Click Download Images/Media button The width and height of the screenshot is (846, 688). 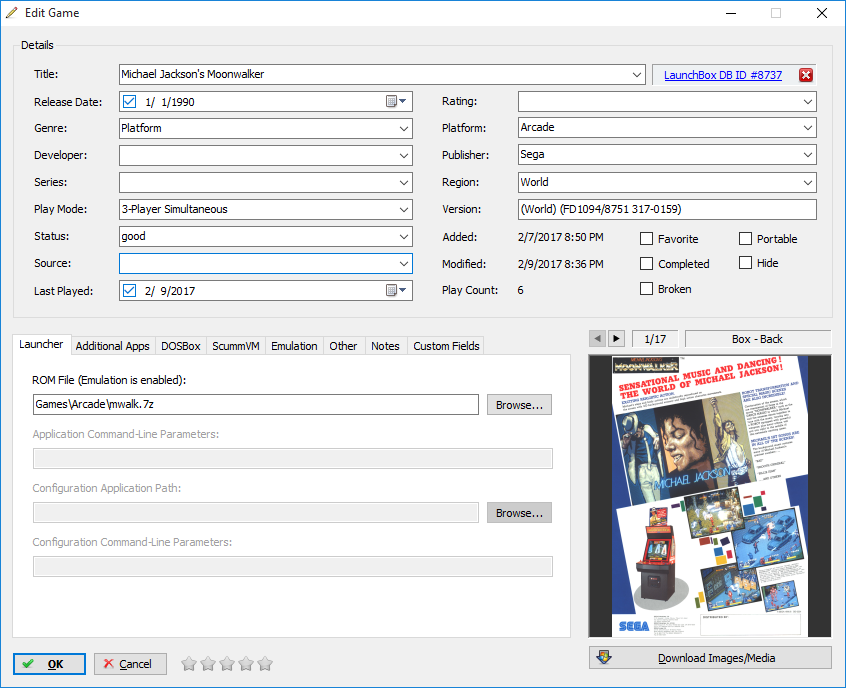(710, 658)
